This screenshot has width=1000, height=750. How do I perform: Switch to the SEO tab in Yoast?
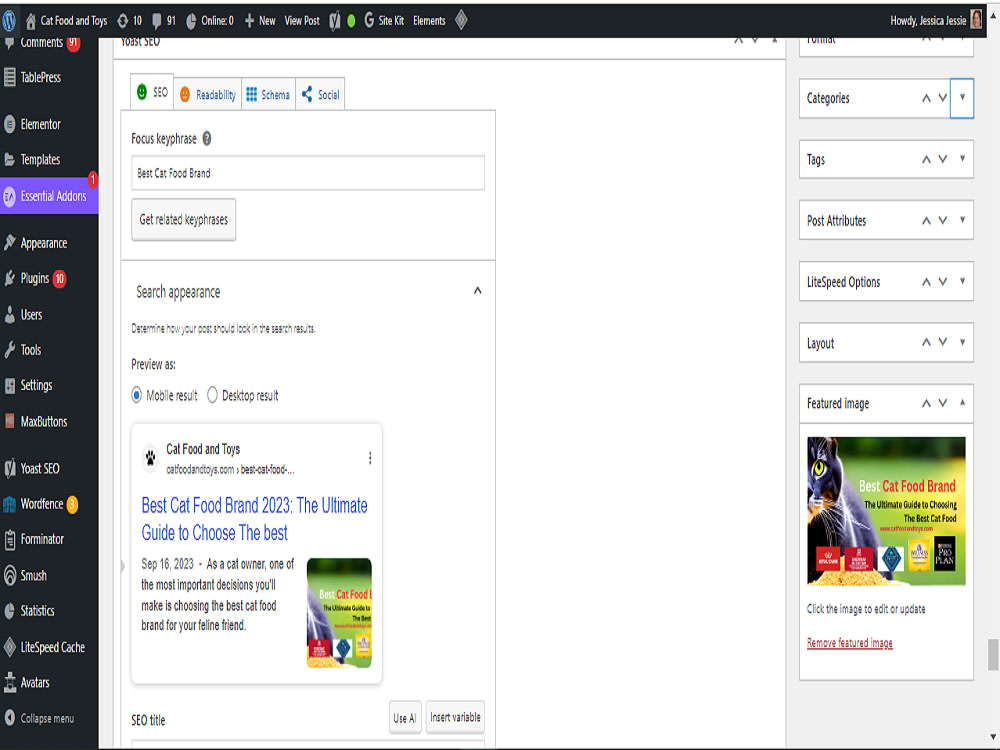pyautogui.click(x=152, y=92)
